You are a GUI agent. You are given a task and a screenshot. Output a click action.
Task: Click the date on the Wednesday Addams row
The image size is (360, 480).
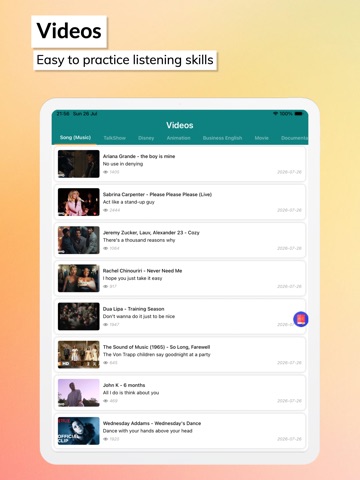(289, 439)
